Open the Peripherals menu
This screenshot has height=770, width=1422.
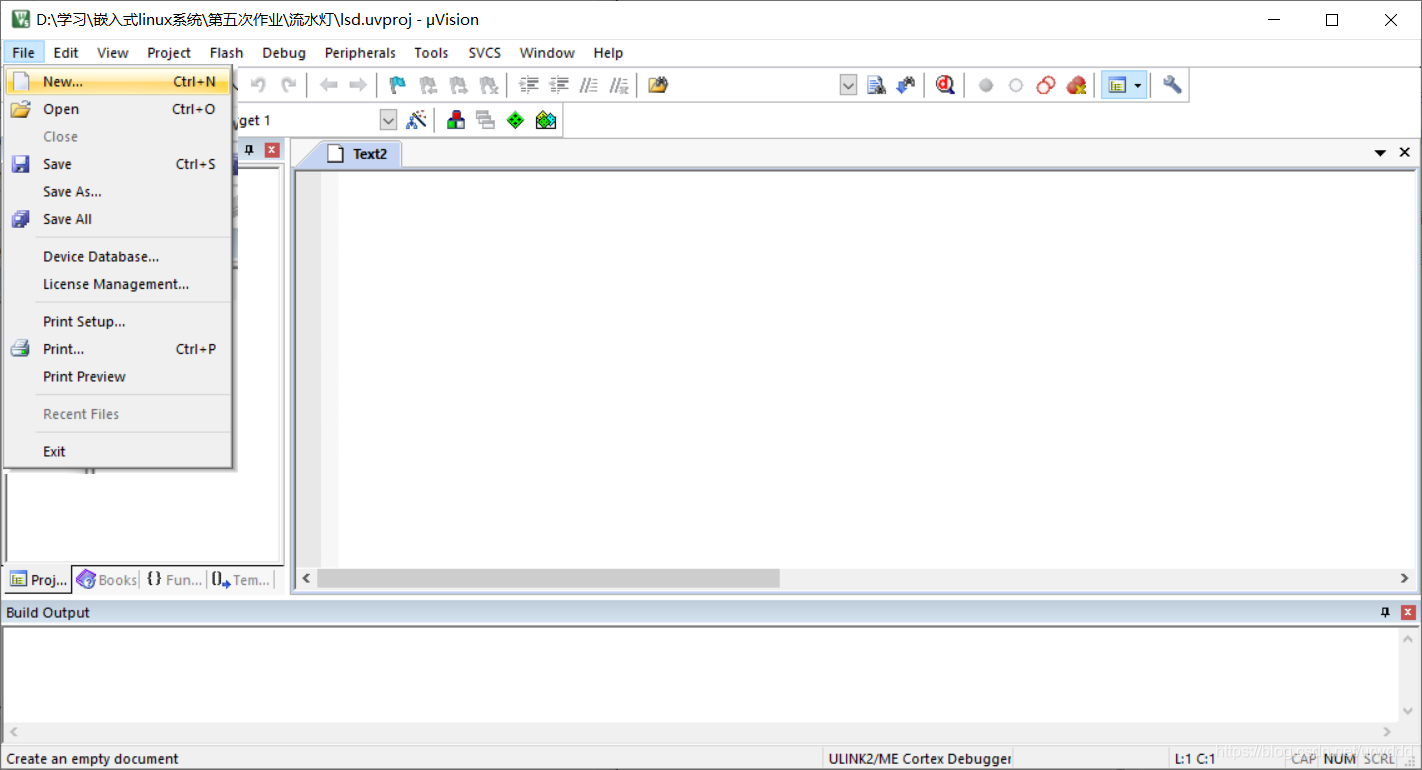click(x=360, y=53)
